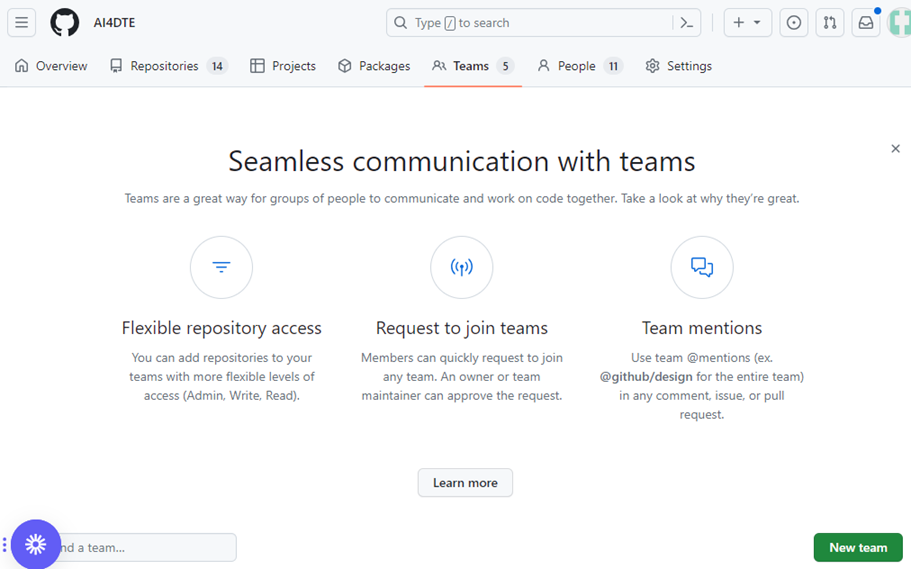Click the Flexible repository access filter icon

click(221, 267)
